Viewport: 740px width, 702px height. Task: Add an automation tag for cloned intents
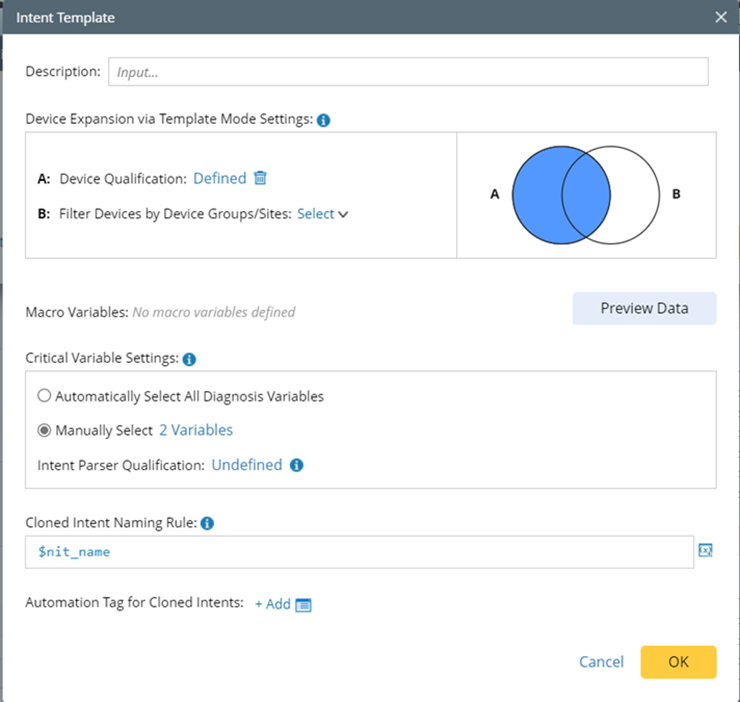[x=272, y=604]
